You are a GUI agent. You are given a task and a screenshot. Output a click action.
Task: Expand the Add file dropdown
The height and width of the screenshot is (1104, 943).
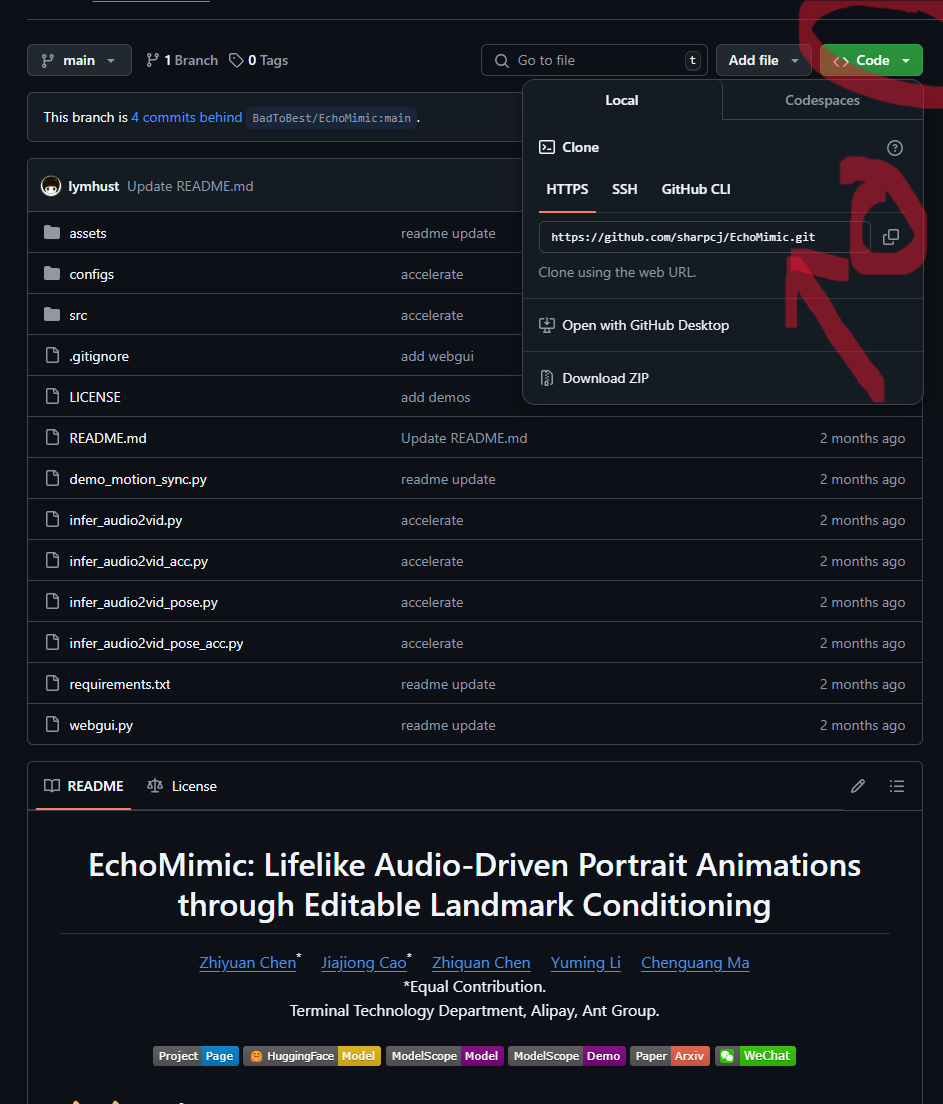click(x=763, y=60)
